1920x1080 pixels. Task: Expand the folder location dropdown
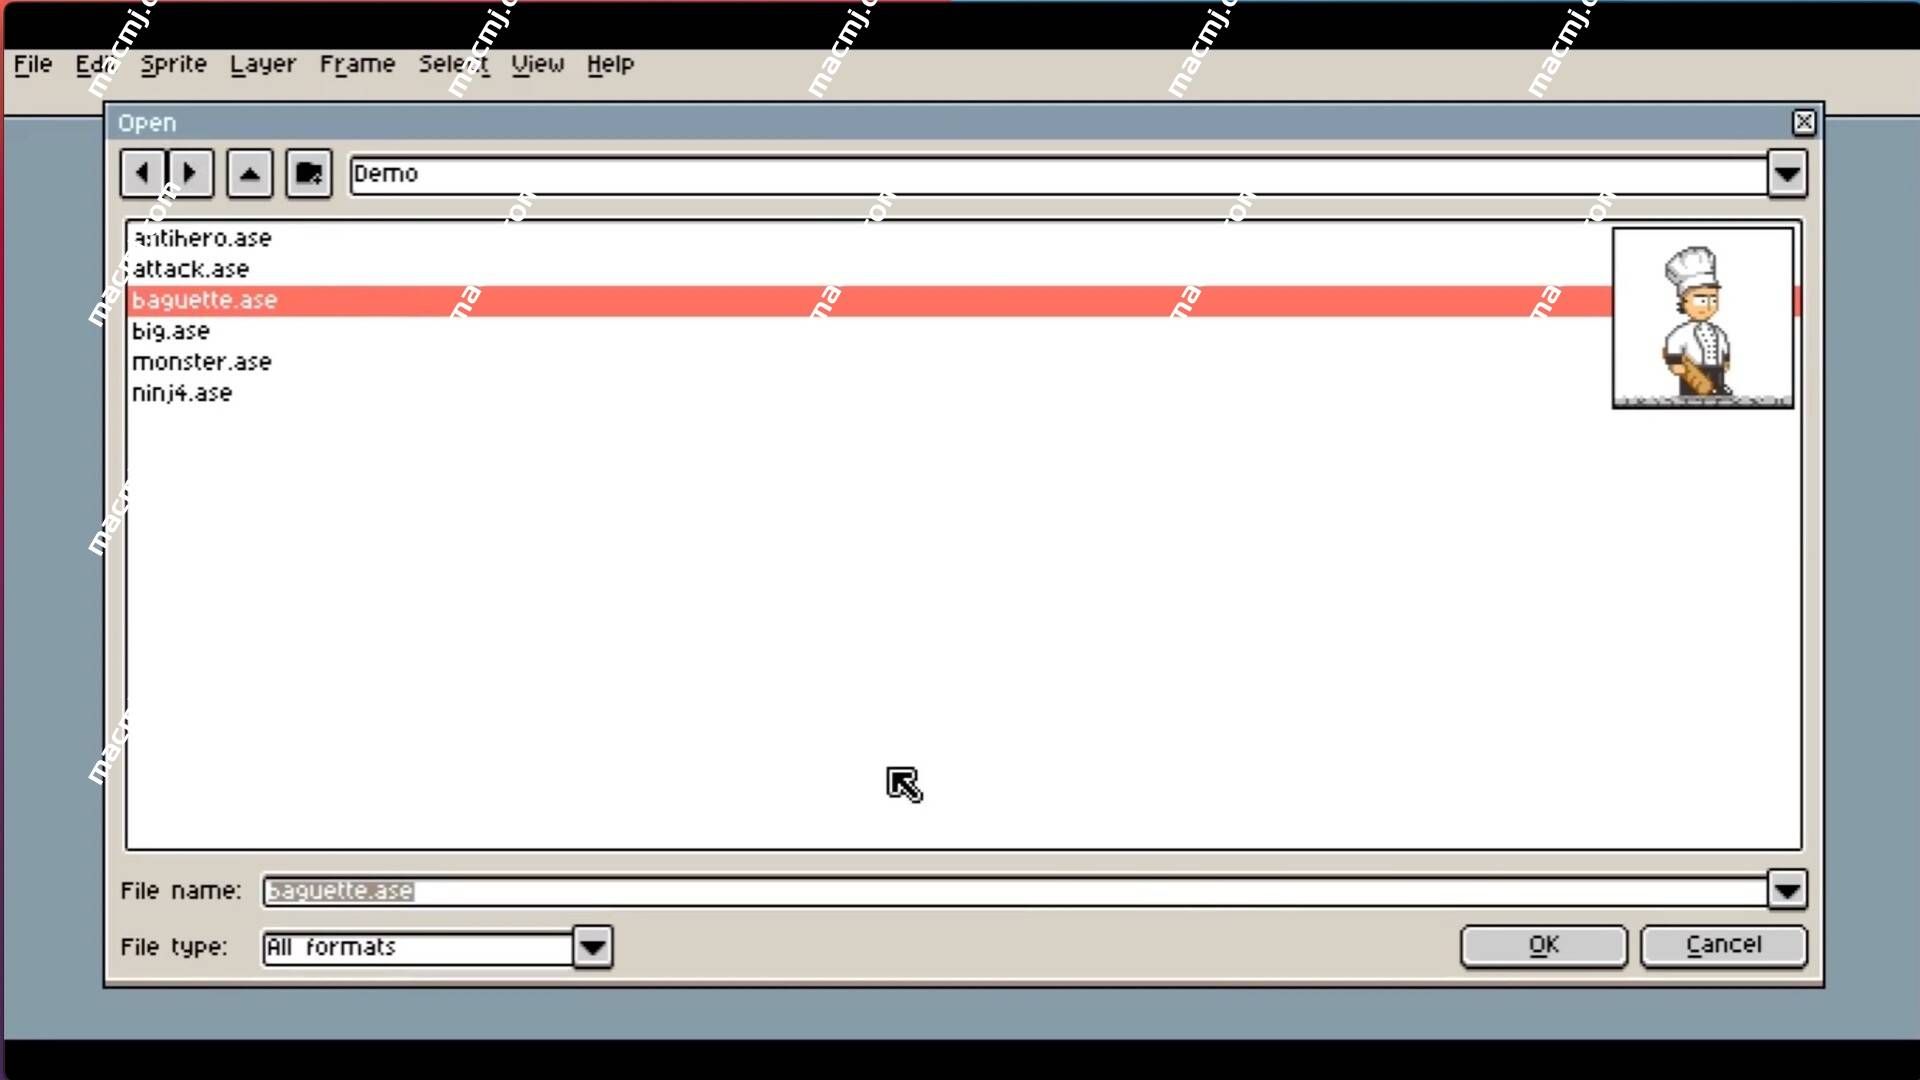[x=1788, y=173]
